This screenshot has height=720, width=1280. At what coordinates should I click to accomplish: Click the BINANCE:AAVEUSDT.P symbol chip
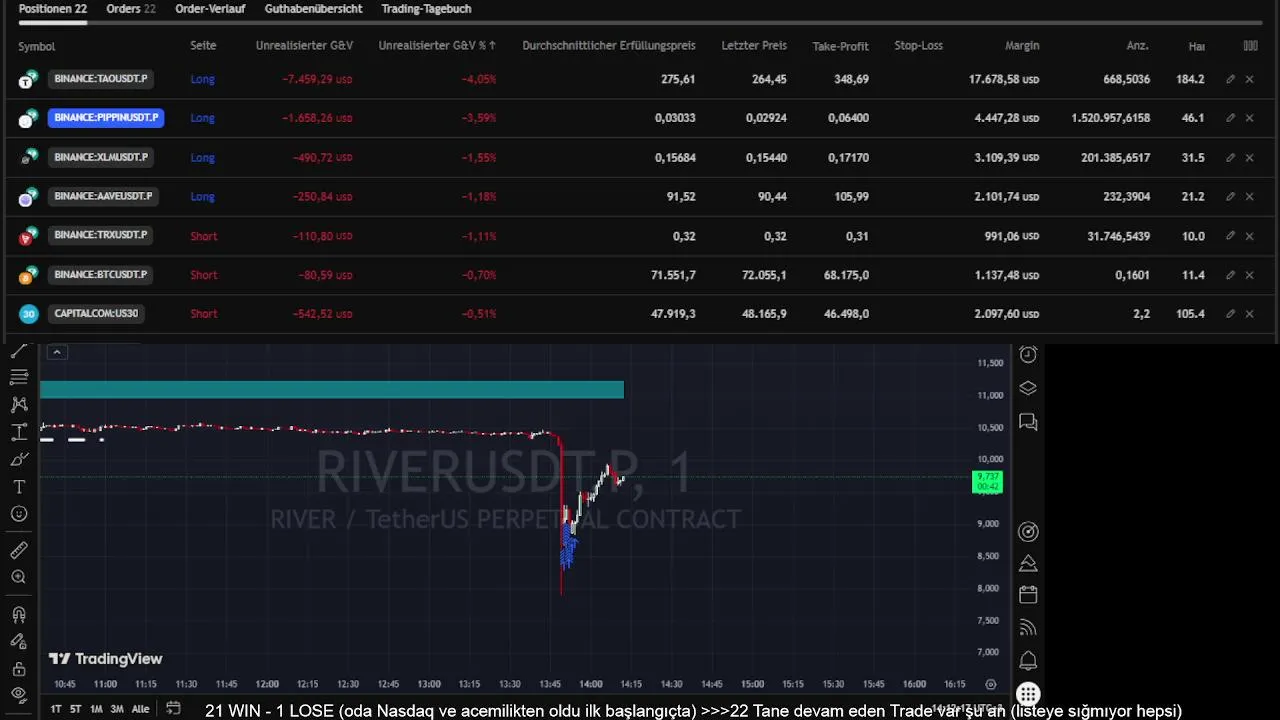point(103,197)
